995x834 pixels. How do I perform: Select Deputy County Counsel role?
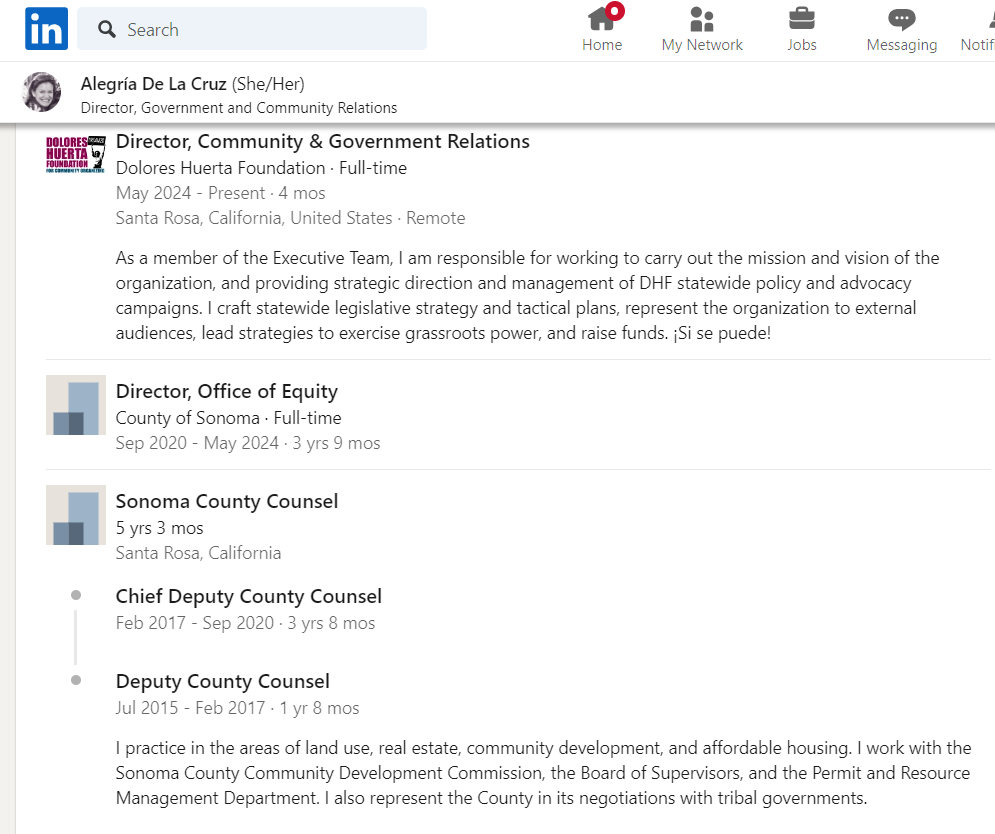[x=223, y=682]
